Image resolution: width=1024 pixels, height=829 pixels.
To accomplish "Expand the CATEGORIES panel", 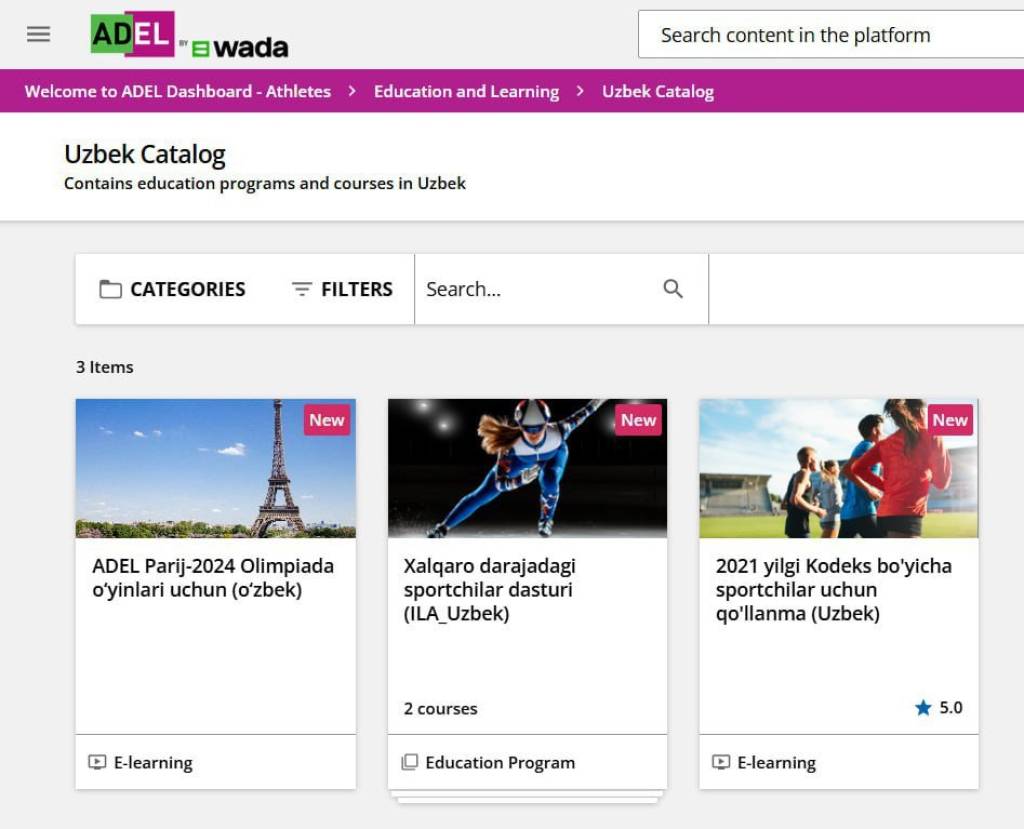I will 187,289.
